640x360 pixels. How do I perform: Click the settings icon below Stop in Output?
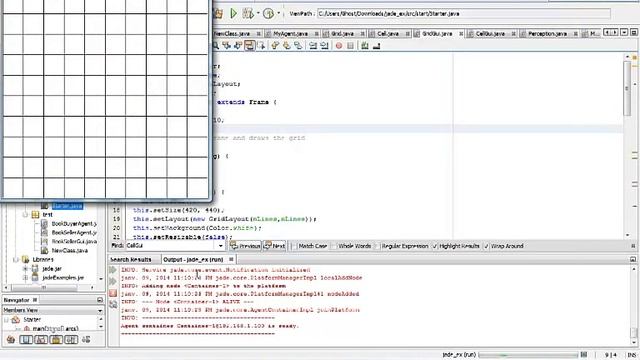[x=113, y=304]
